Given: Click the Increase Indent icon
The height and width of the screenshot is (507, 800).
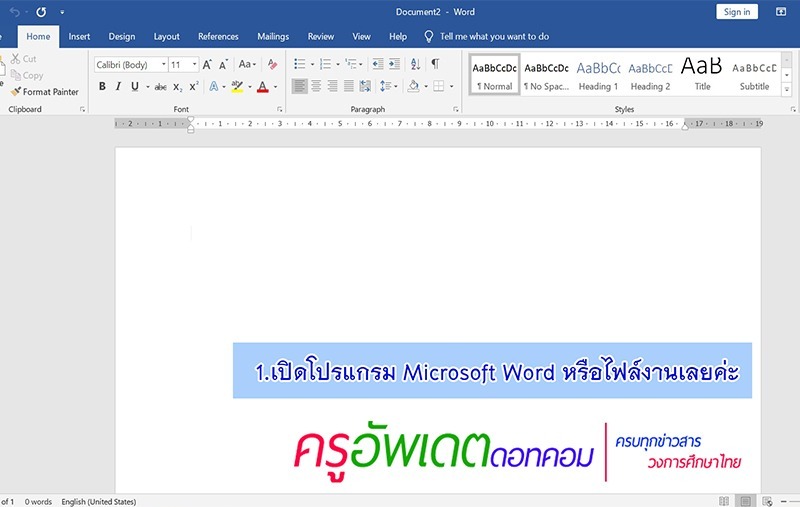Looking at the screenshot, I should [x=394, y=64].
